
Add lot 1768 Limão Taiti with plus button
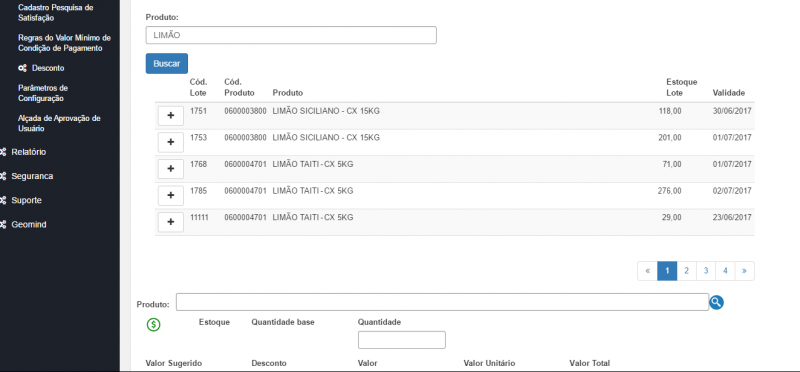click(x=170, y=169)
